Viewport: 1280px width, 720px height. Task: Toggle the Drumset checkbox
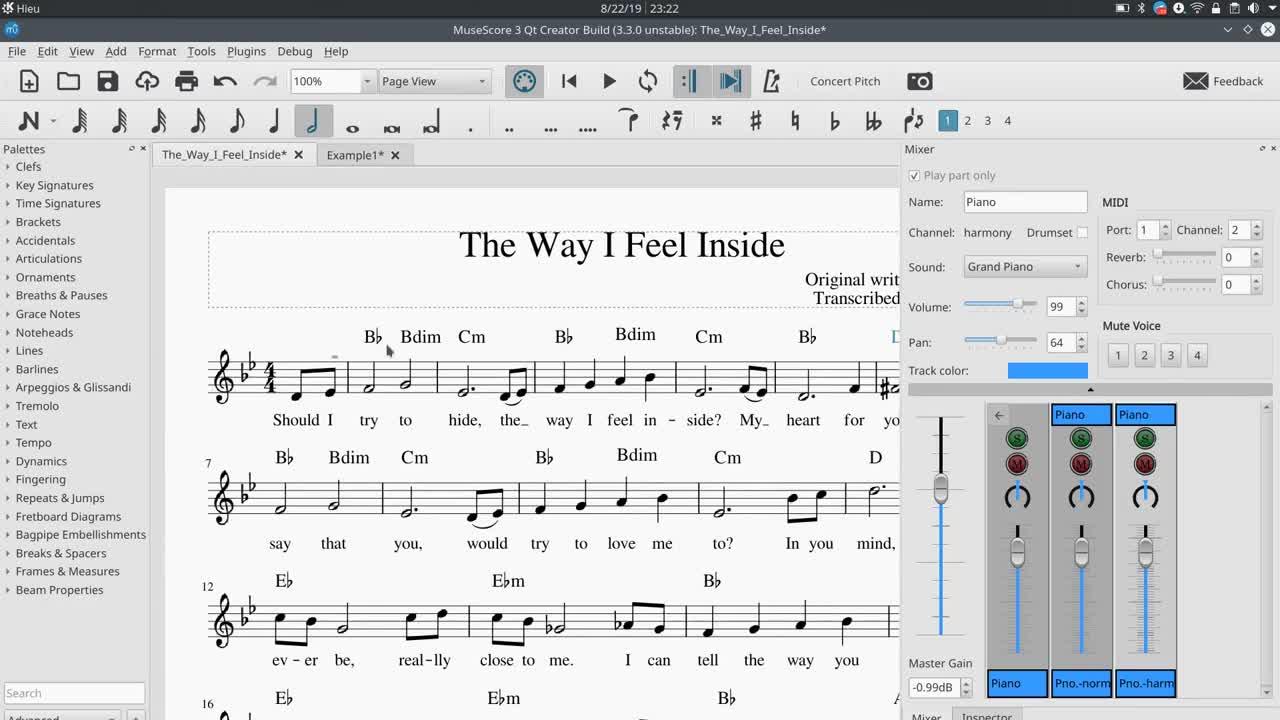point(1082,232)
